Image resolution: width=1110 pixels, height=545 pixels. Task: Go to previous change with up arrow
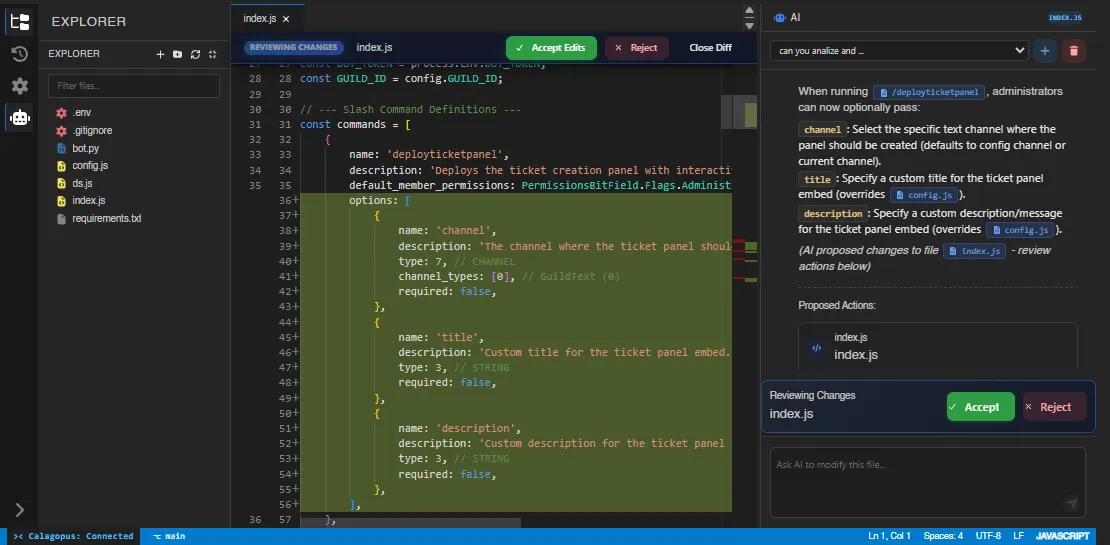coord(750,11)
